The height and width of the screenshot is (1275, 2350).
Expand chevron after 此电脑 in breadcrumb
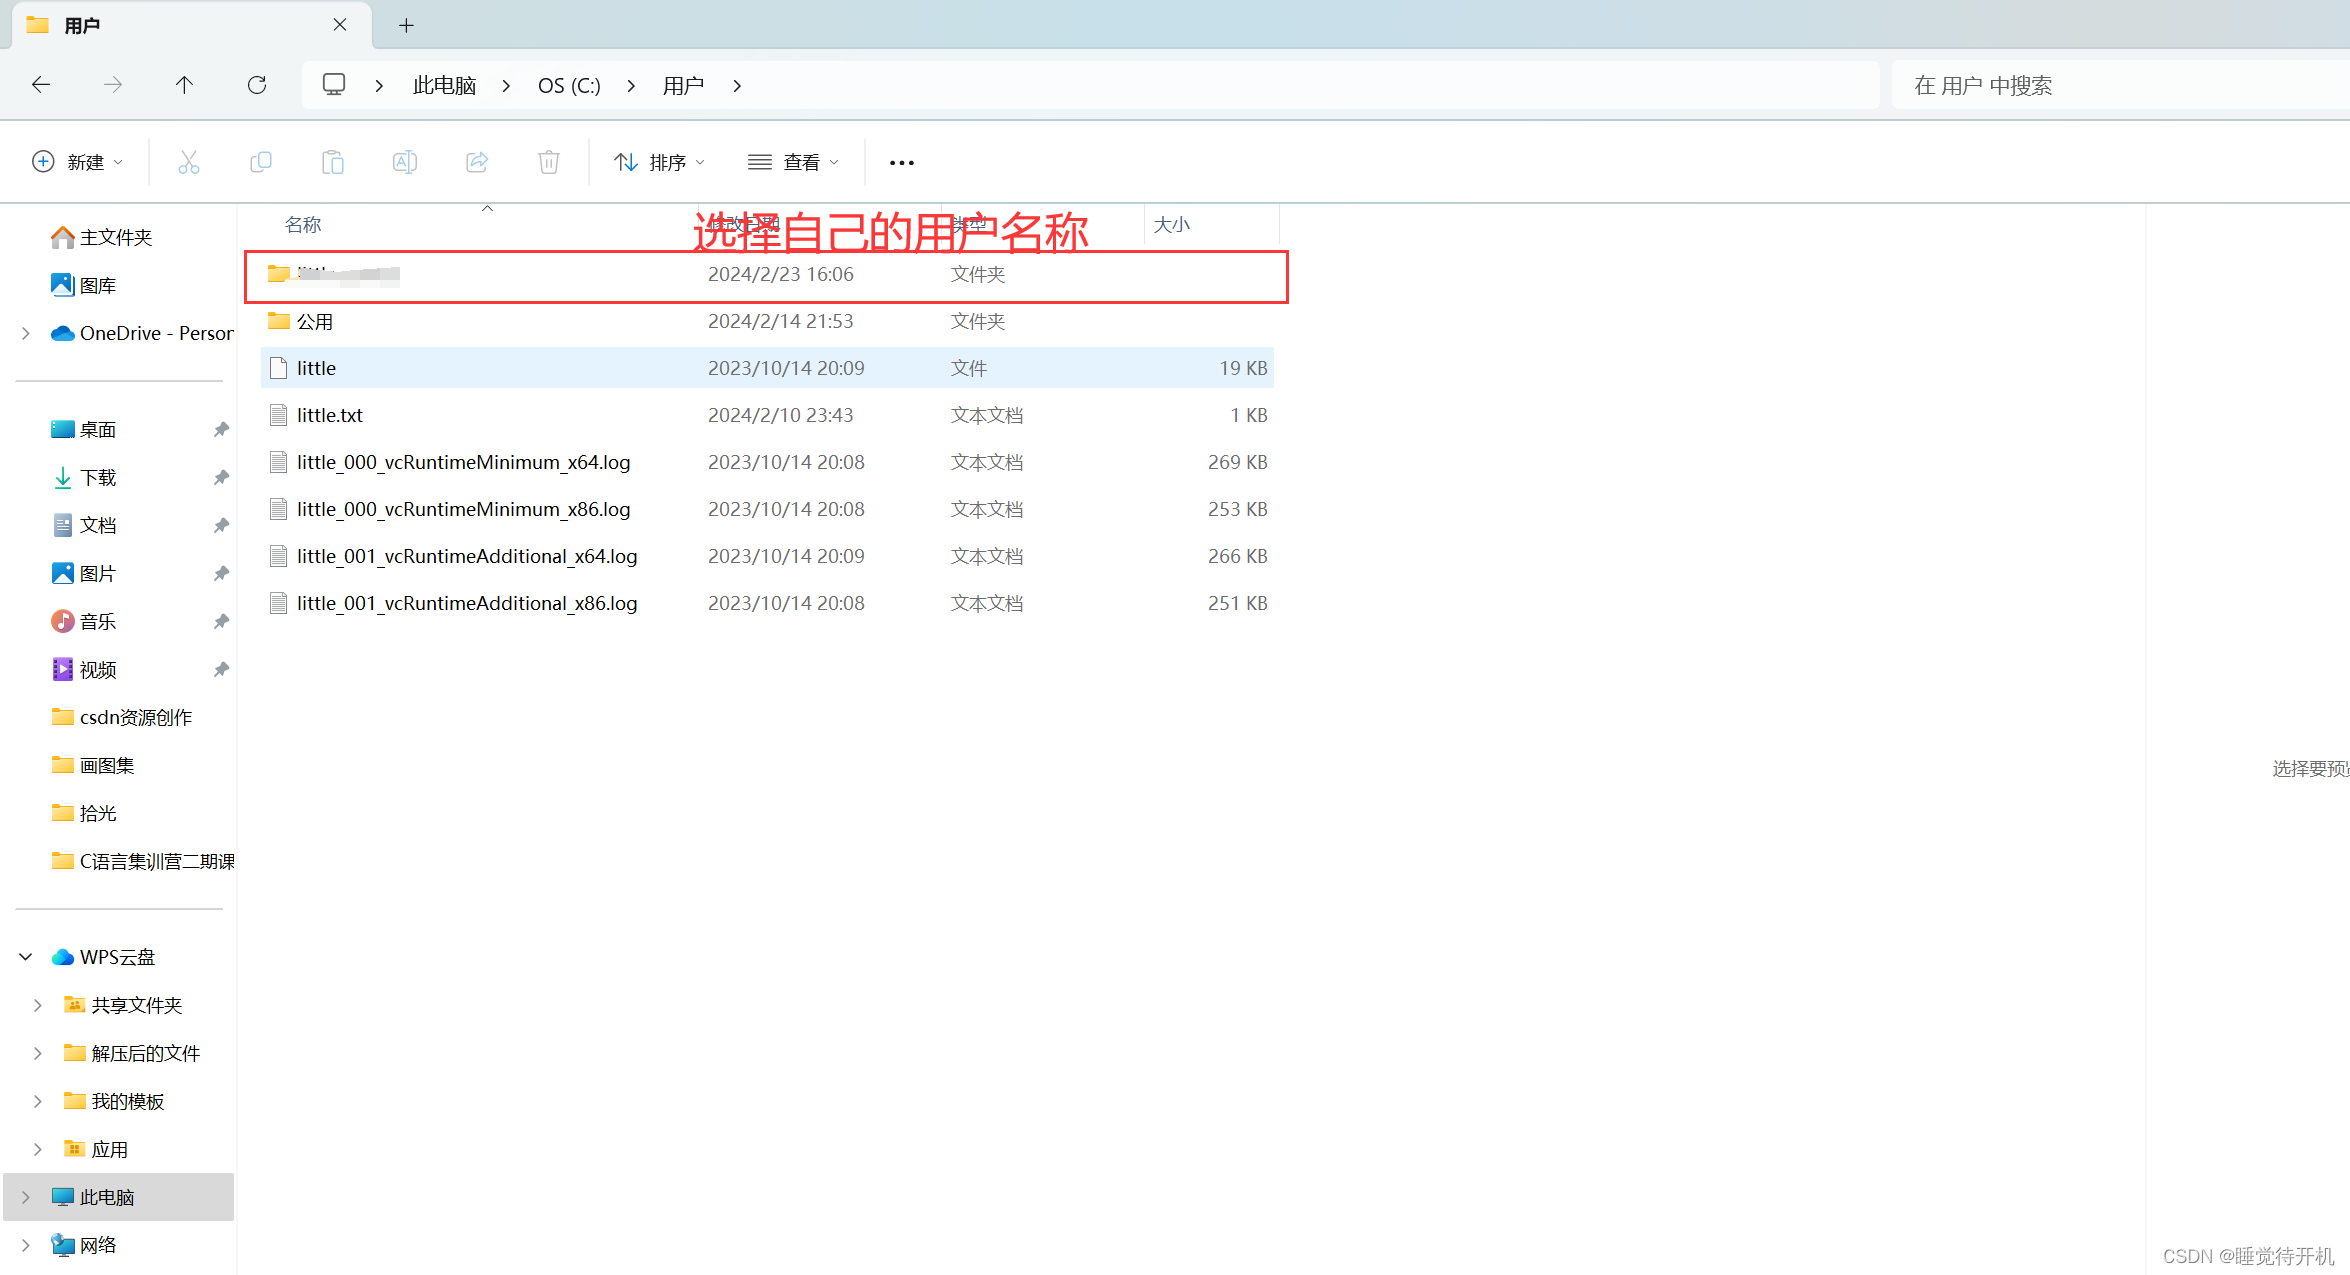507,86
